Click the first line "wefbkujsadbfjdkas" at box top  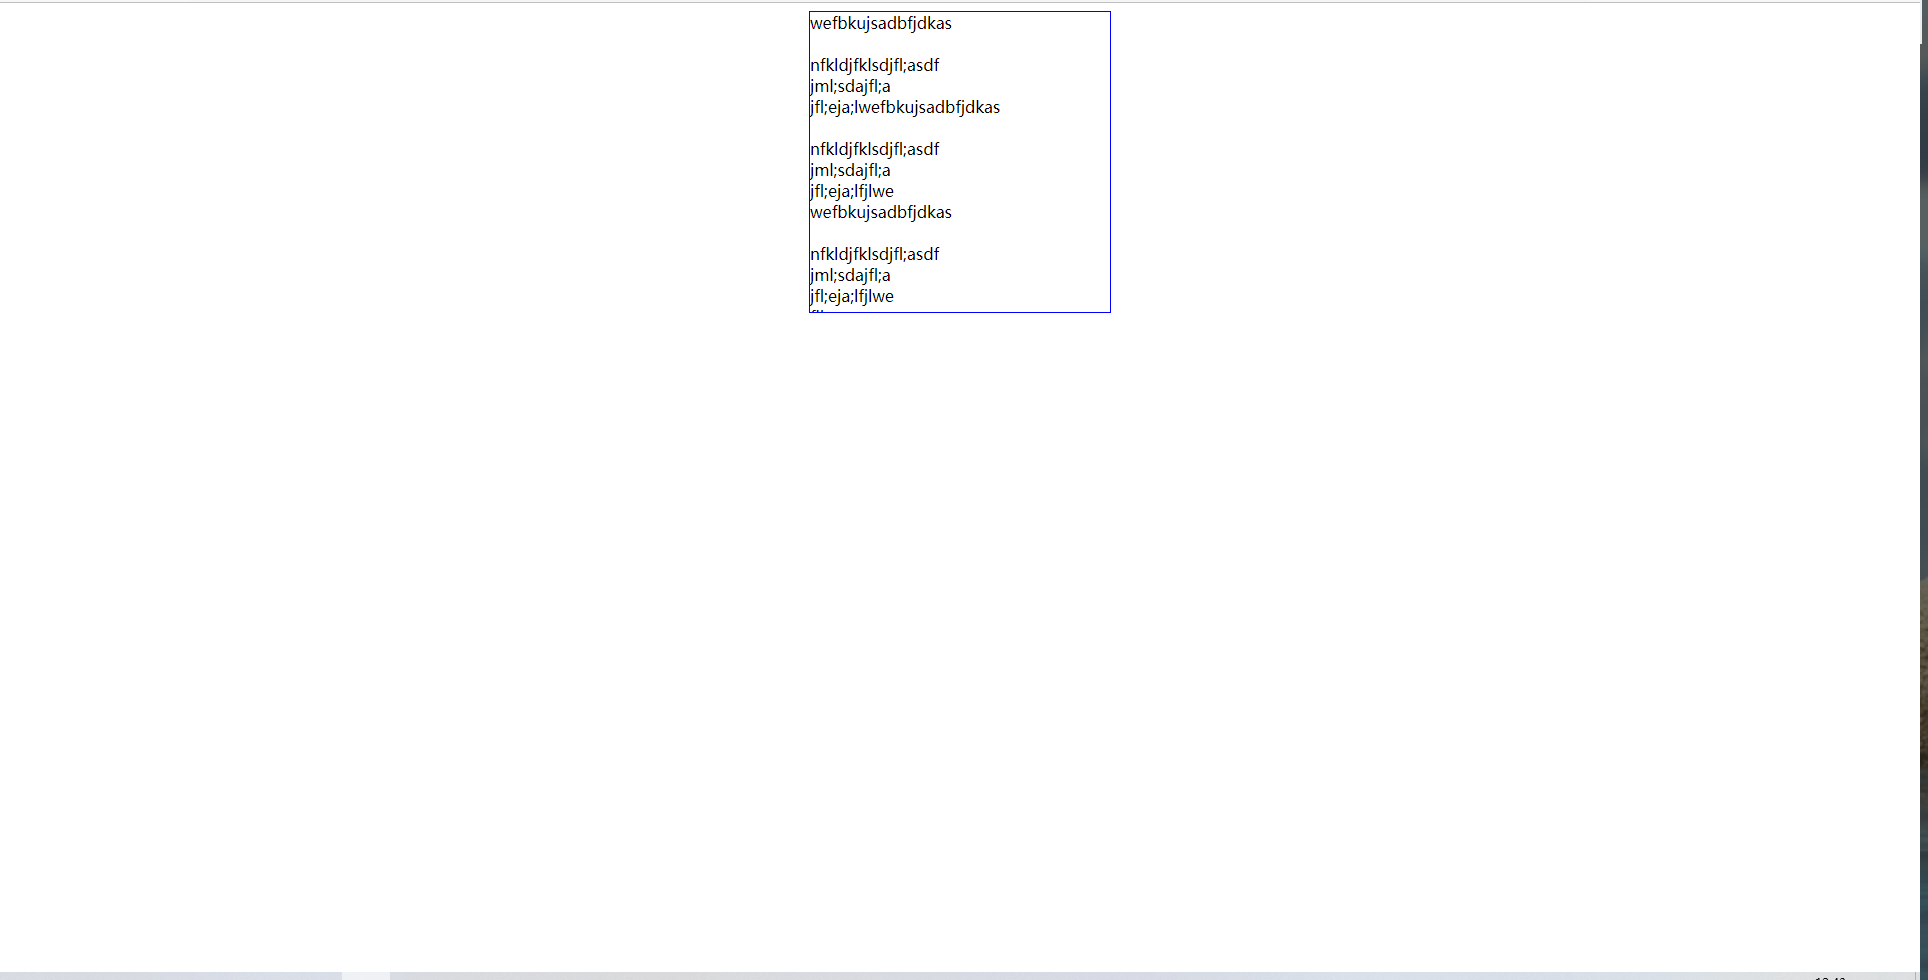(x=881, y=23)
